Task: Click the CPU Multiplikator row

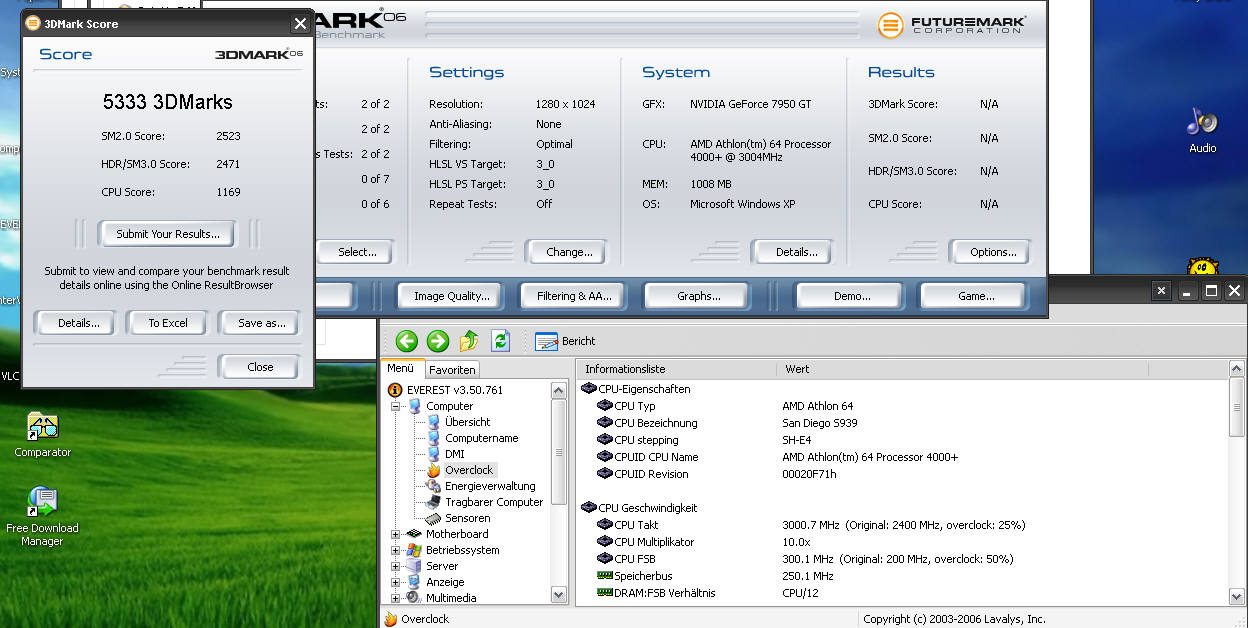Action: pyautogui.click(x=902, y=542)
